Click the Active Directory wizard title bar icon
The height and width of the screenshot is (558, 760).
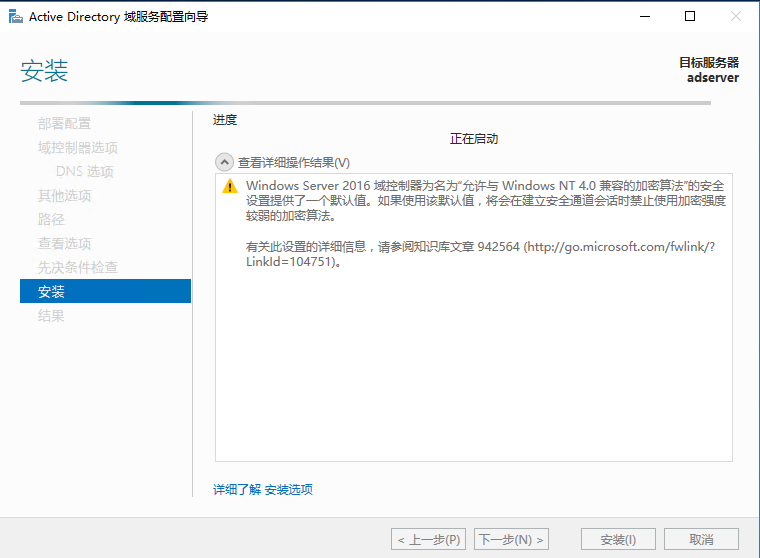point(15,16)
